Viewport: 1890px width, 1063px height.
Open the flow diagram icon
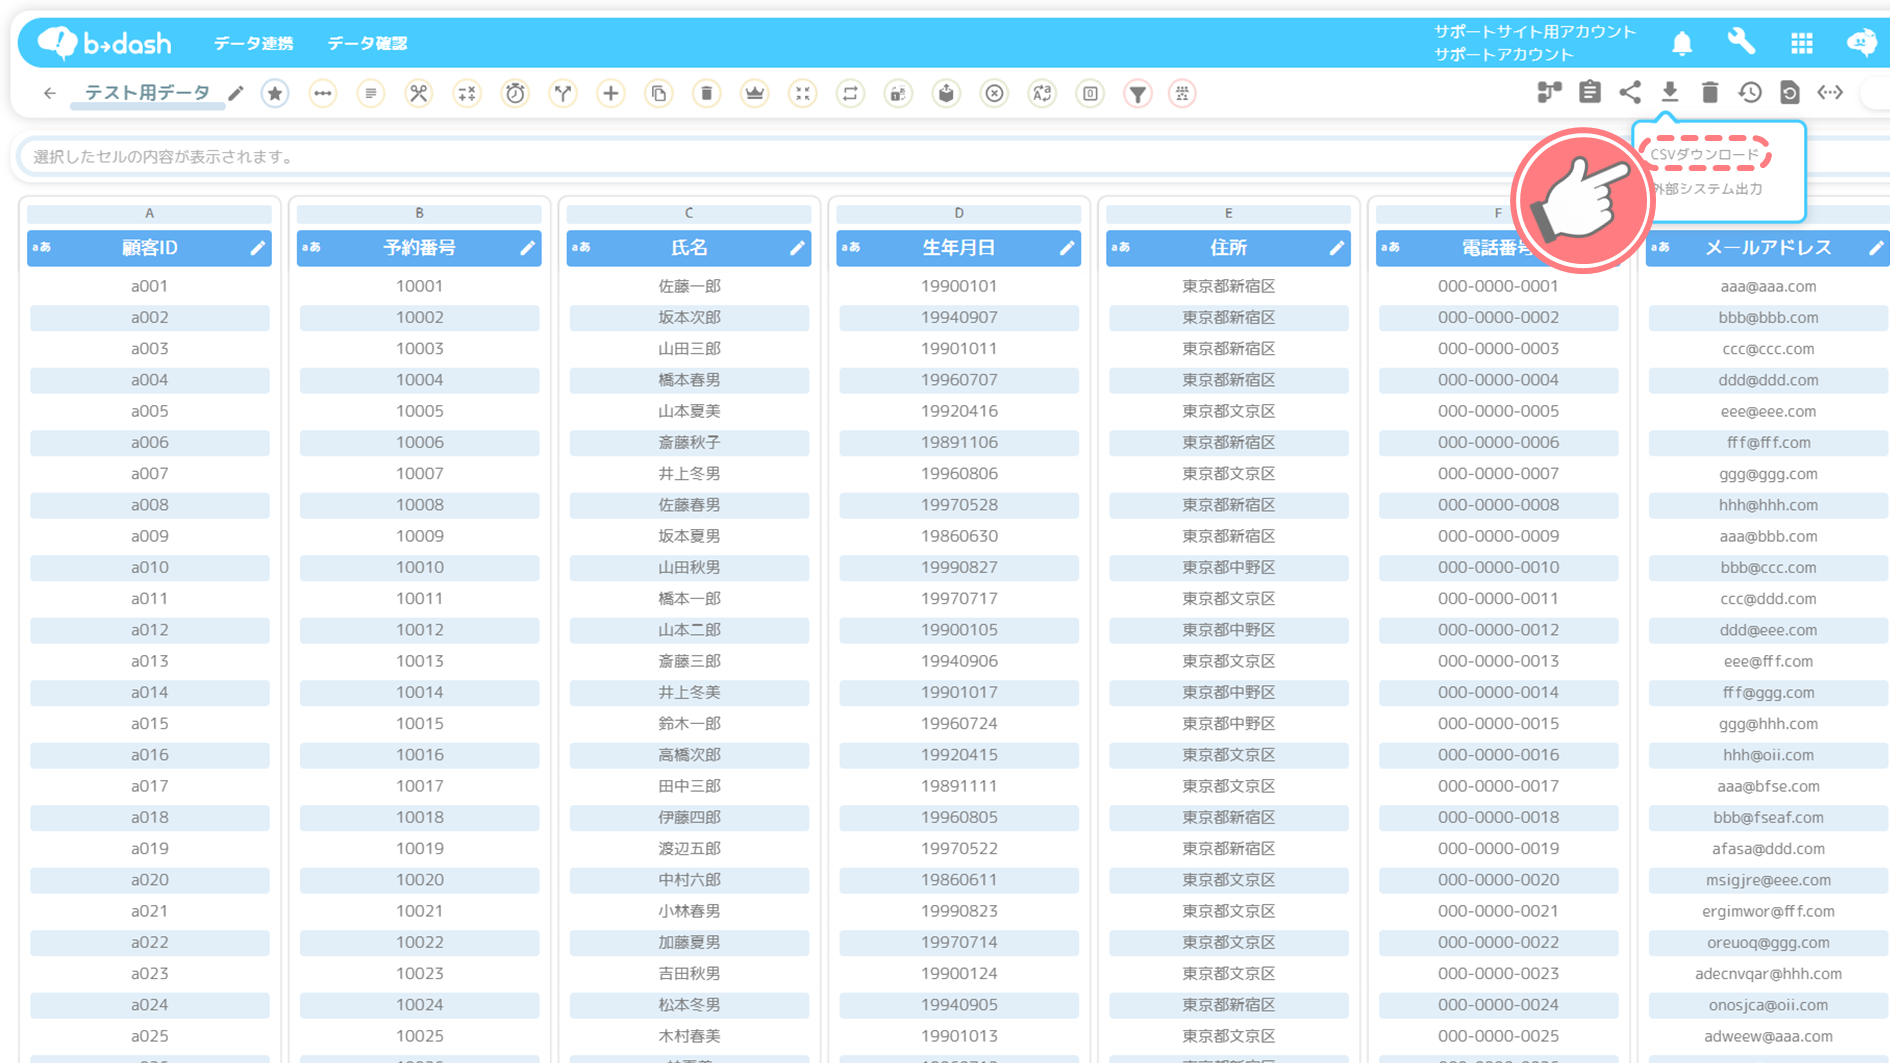pyautogui.click(x=1549, y=93)
